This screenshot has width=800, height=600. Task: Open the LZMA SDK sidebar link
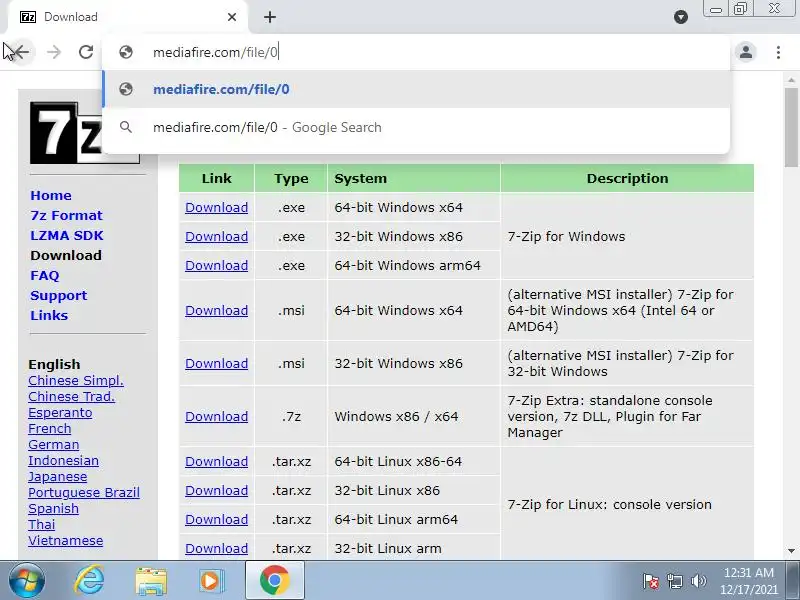(x=66, y=235)
